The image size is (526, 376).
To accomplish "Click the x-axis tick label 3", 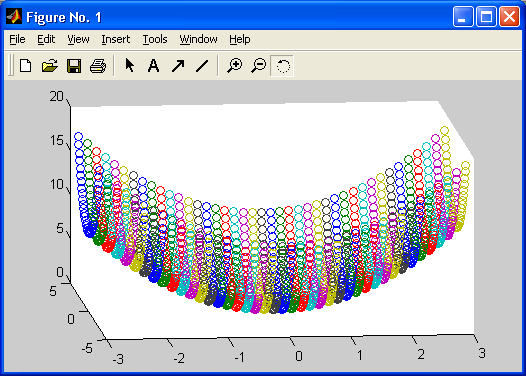I will point(482,353).
